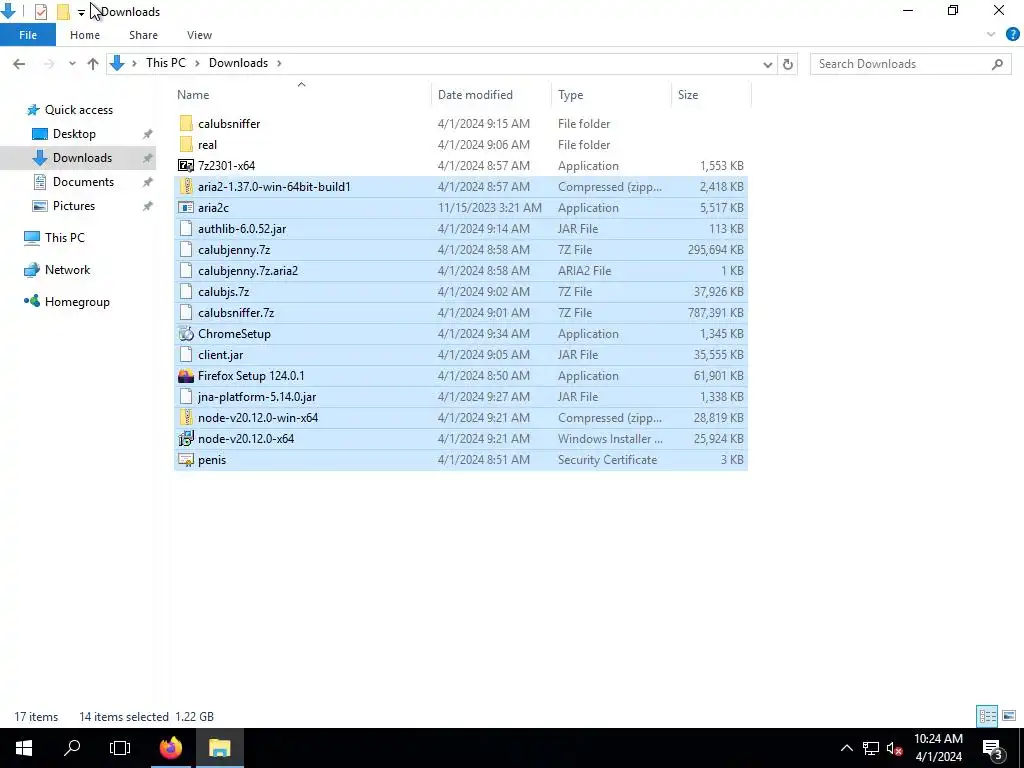Screen dimensions: 1024x768
Task: Click the aria2c application icon
Action: [x=186, y=208]
